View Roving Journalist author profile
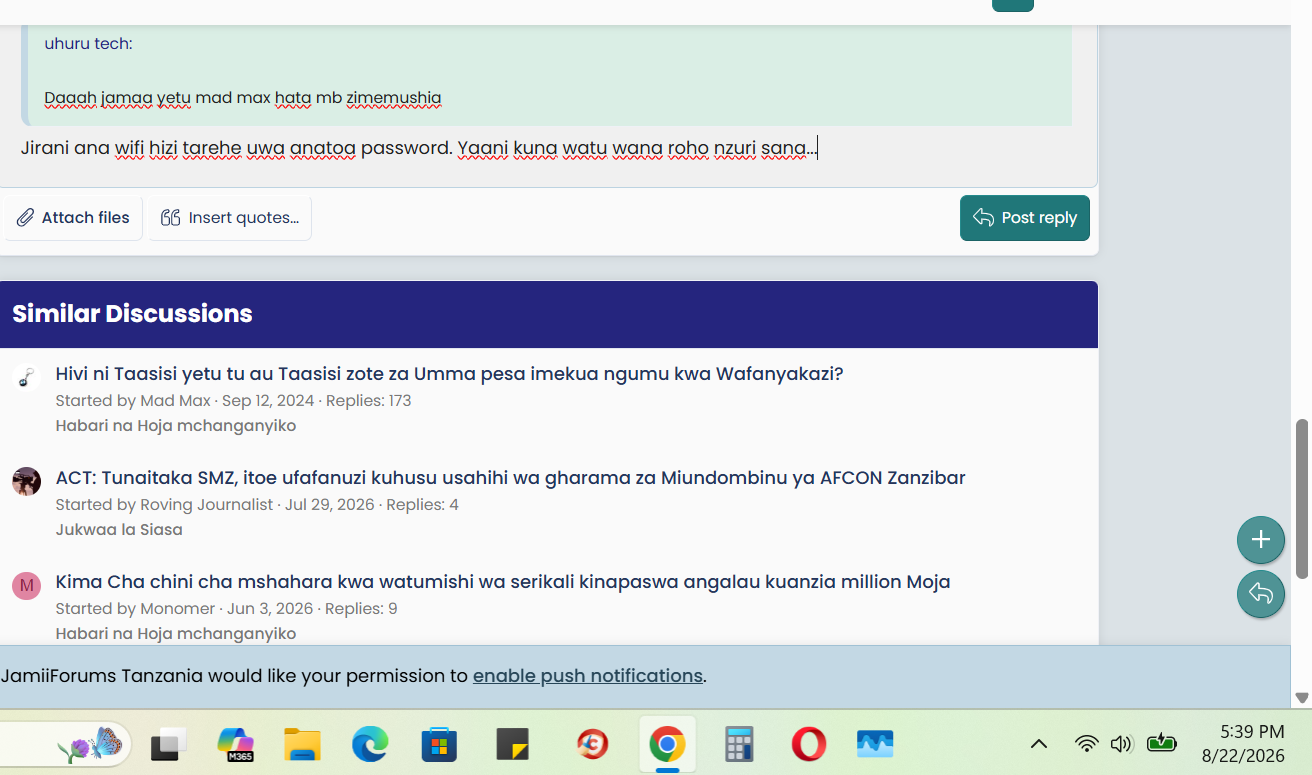 click(206, 505)
